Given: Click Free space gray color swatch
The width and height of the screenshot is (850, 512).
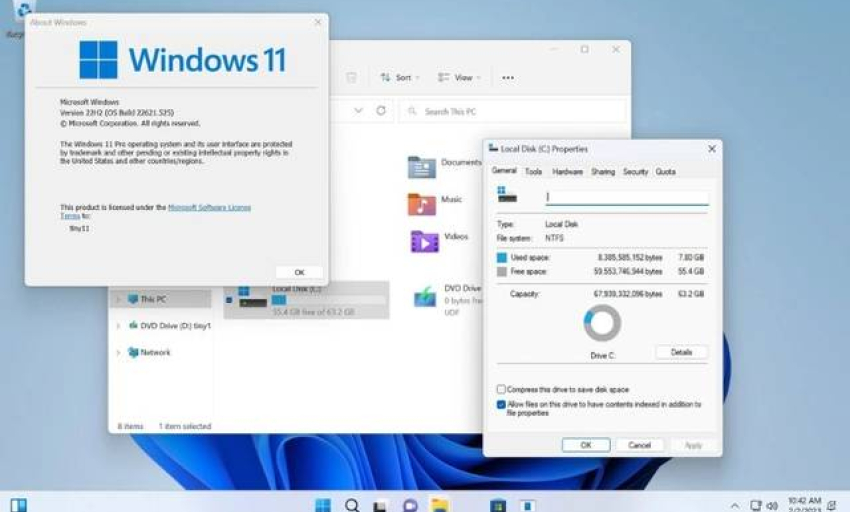Looking at the screenshot, I should tap(502, 271).
